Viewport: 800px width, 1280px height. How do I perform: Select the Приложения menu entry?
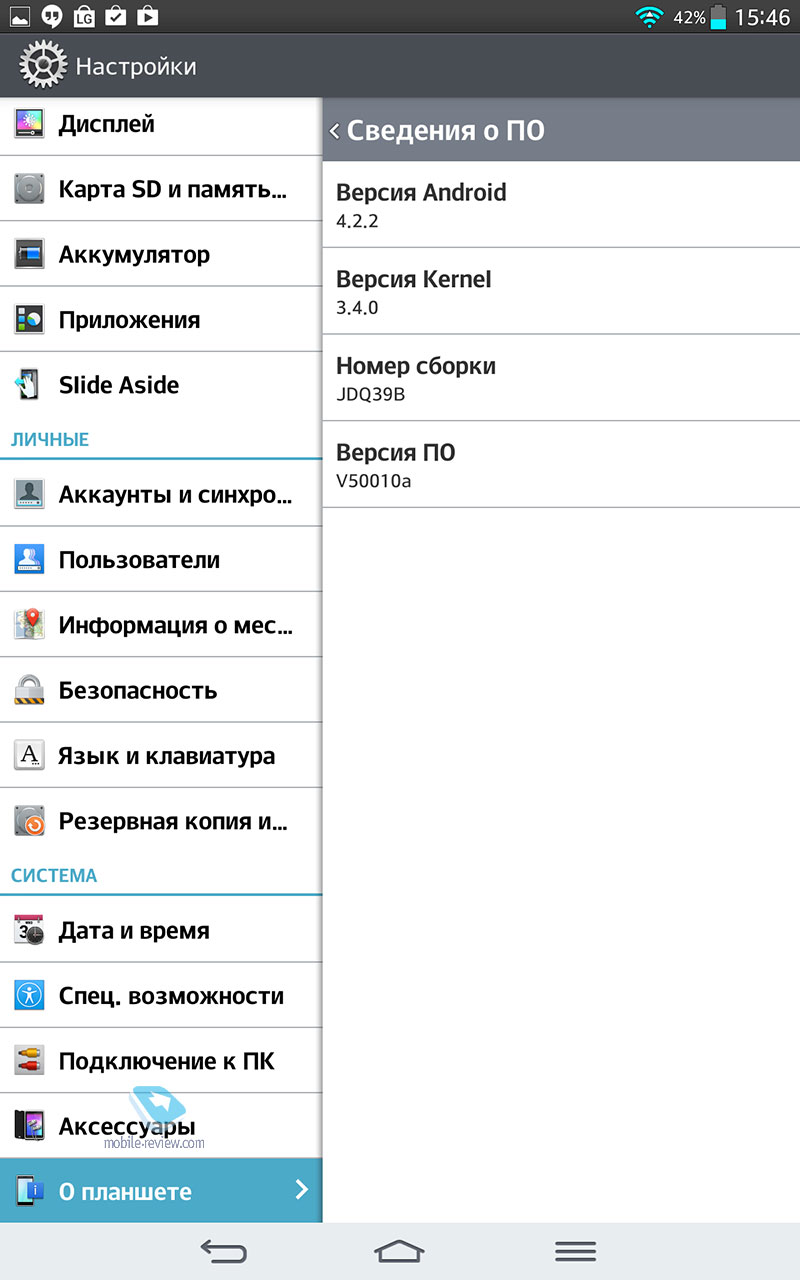point(161,320)
